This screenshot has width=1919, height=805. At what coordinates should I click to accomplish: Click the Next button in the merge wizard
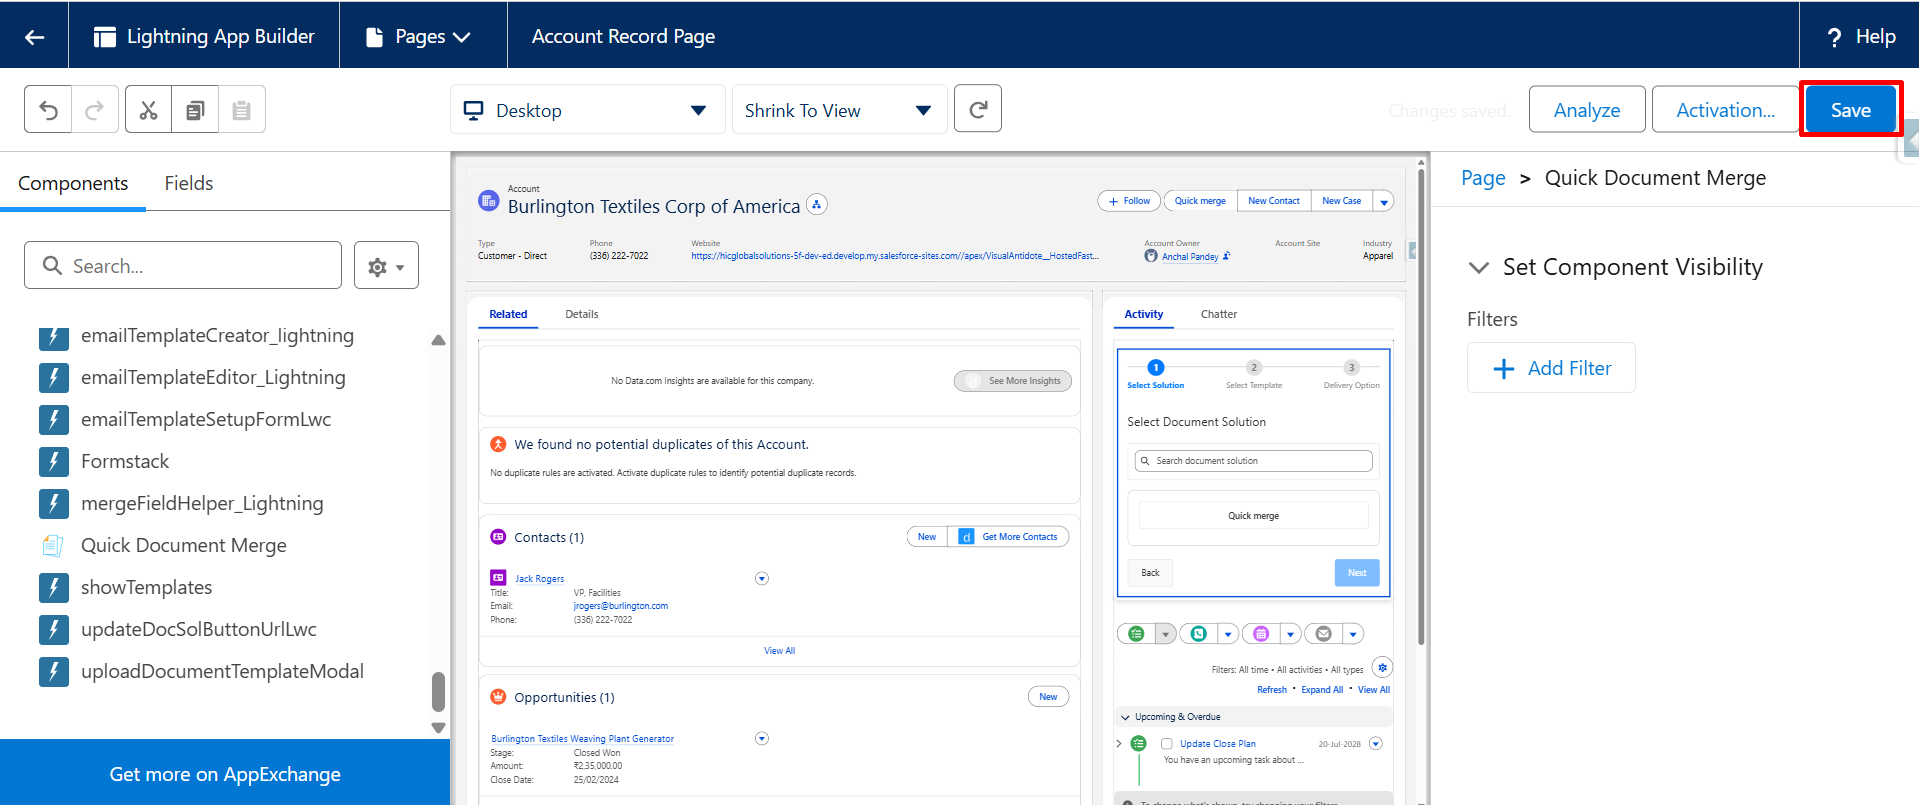(x=1357, y=573)
